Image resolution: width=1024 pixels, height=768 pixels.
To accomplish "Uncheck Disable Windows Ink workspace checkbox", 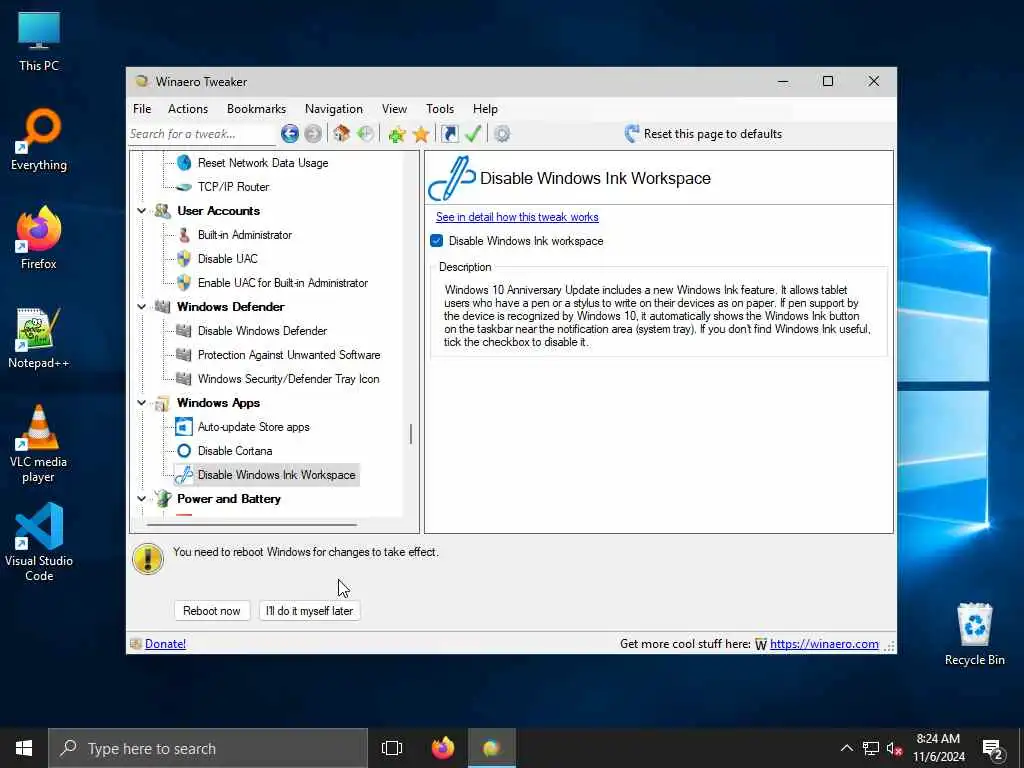I will [437, 241].
